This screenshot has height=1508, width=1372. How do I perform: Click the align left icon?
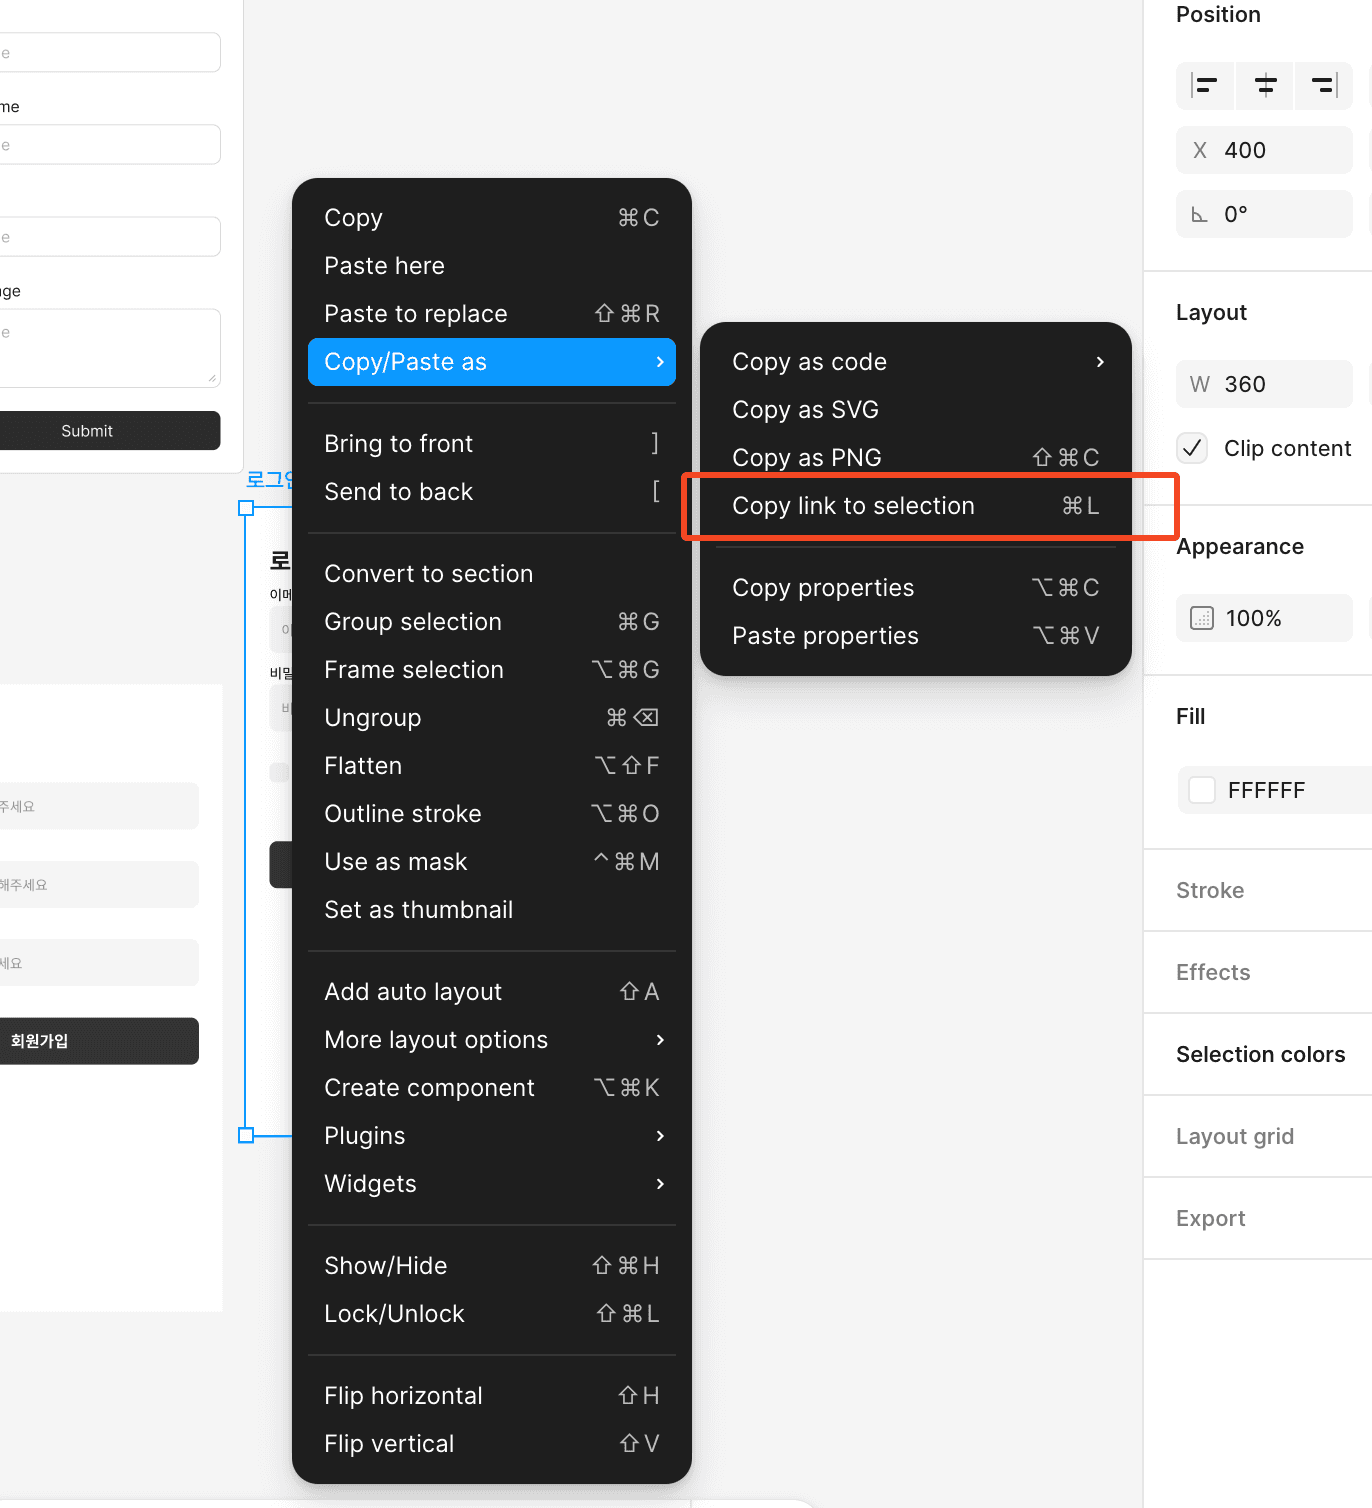click(1205, 86)
